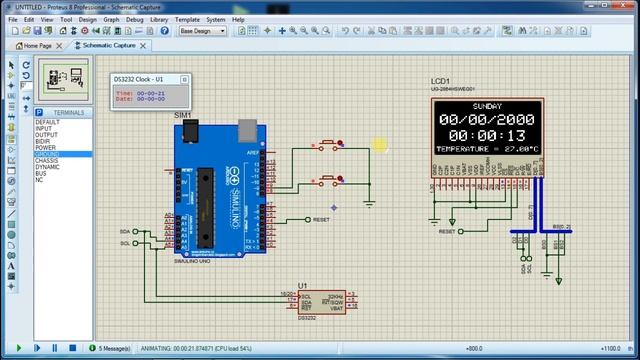This screenshot has width=640, height=360.
Task: Click the rotation angle input field
Action: [x=26, y=86]
